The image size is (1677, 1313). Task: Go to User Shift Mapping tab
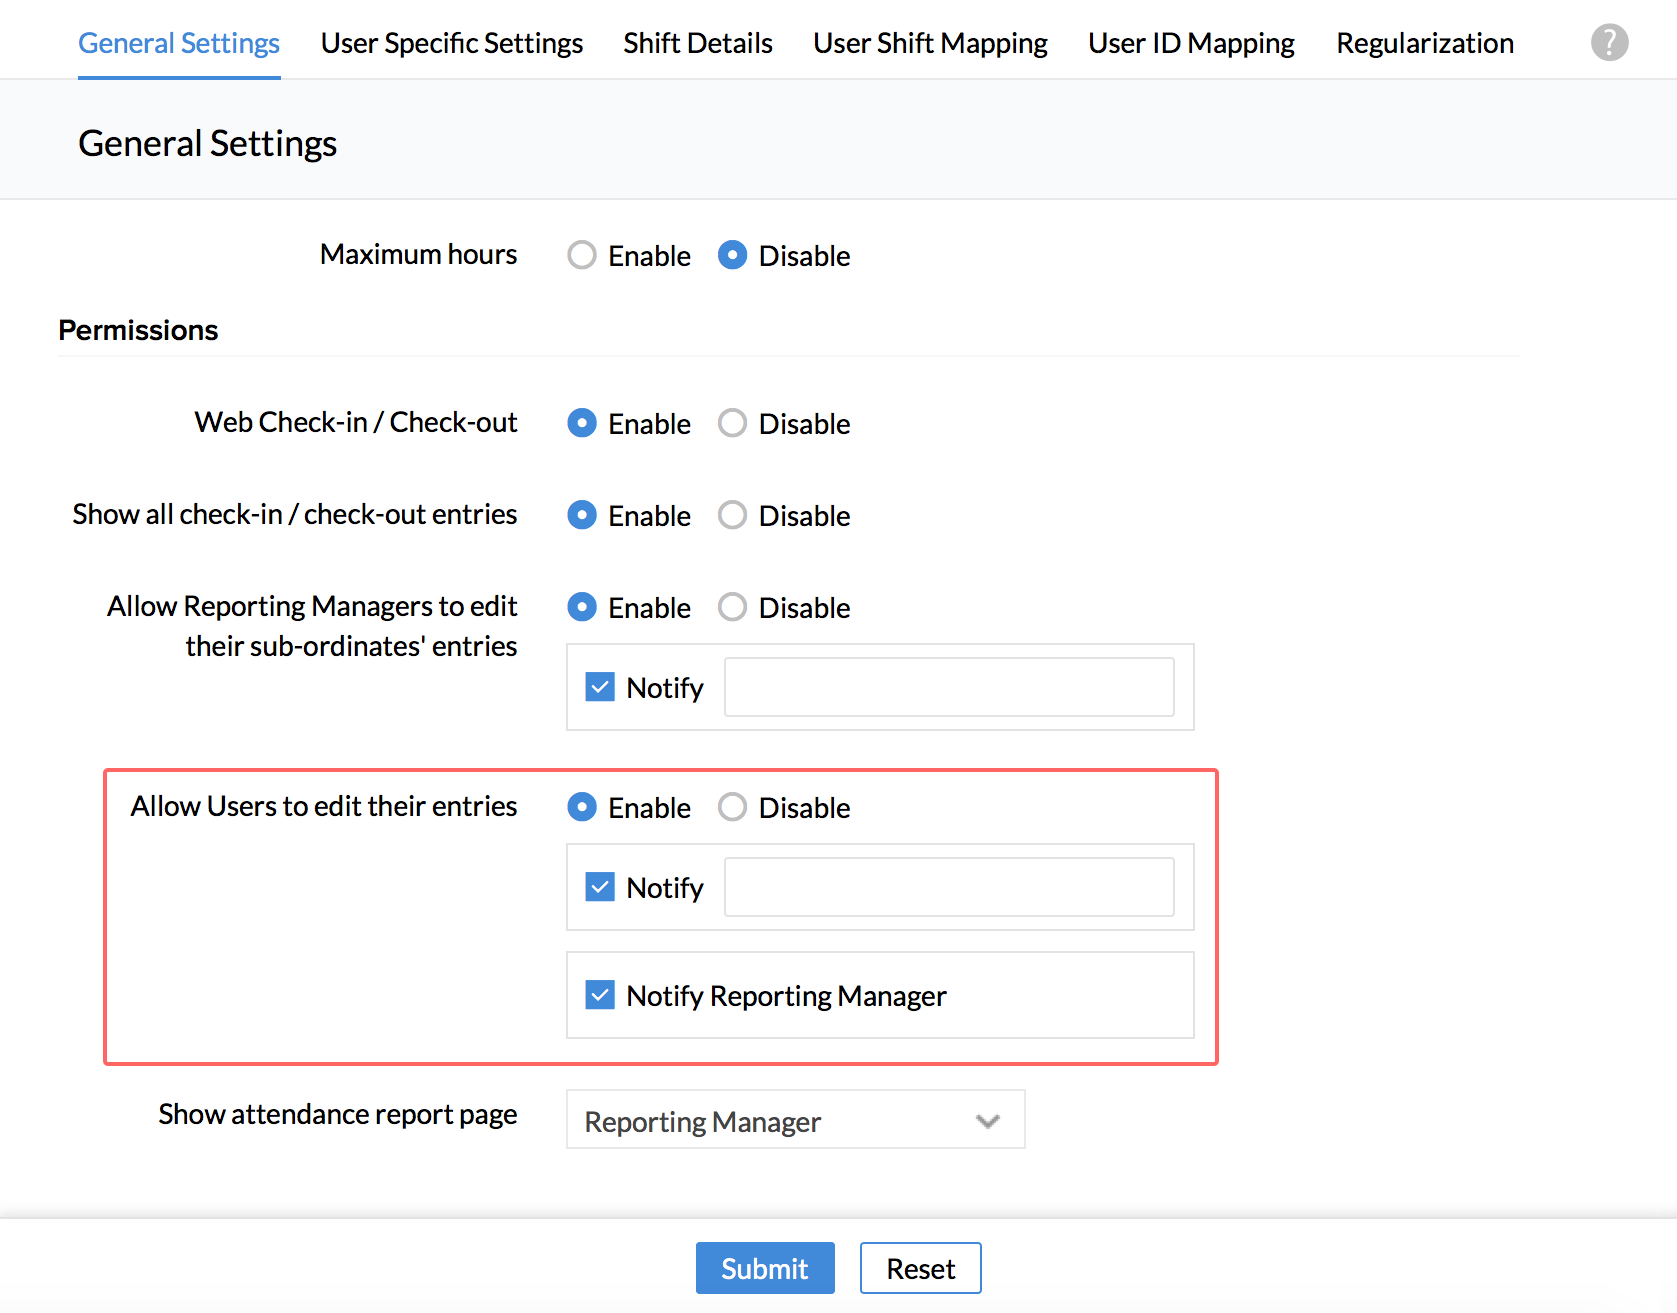(x=929, y=43)
